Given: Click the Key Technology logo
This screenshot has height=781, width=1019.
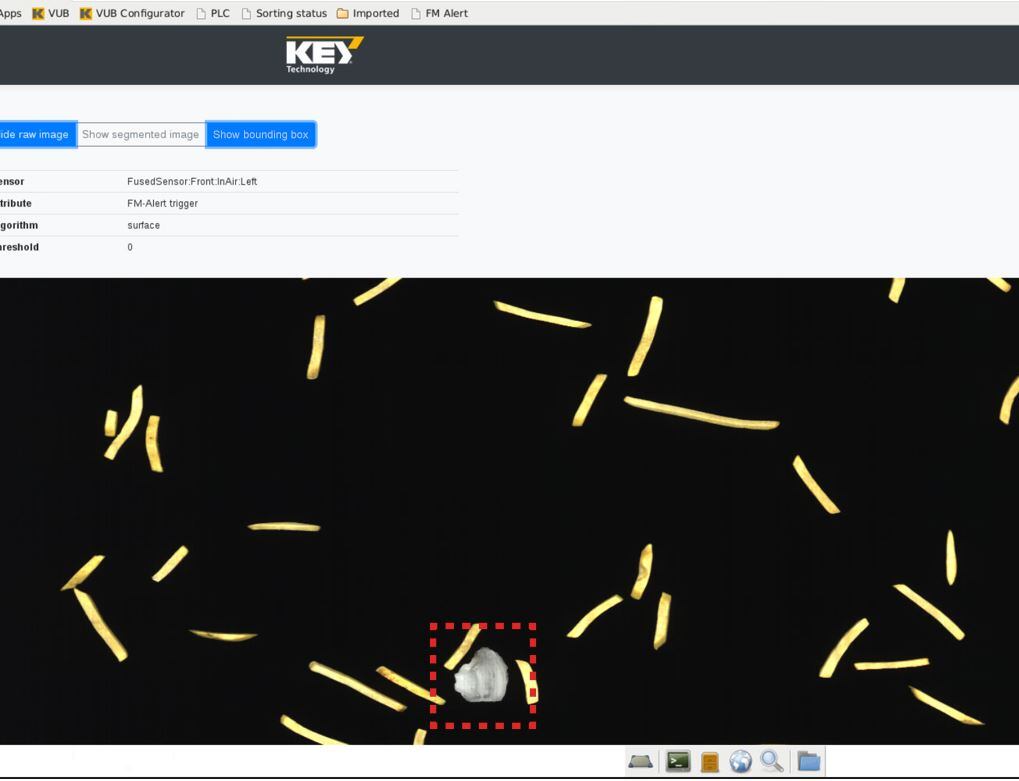Looking at the screenshot, I should (x=324, y=55).
